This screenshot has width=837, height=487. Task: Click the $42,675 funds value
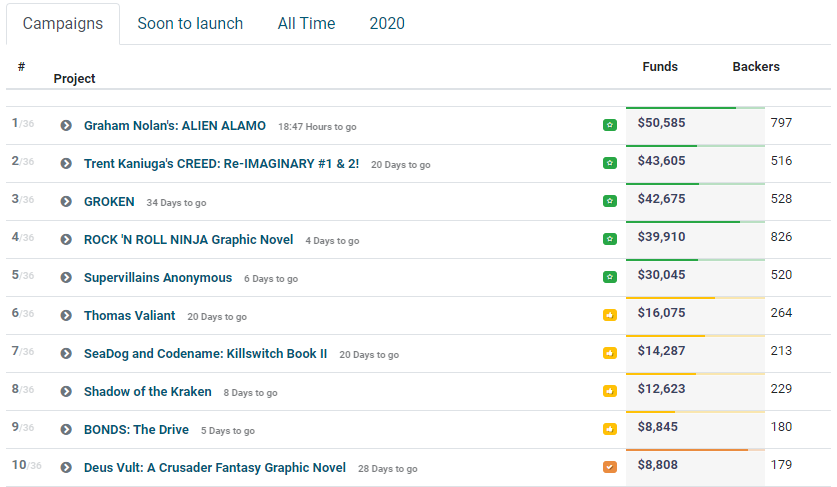point(661,199)
